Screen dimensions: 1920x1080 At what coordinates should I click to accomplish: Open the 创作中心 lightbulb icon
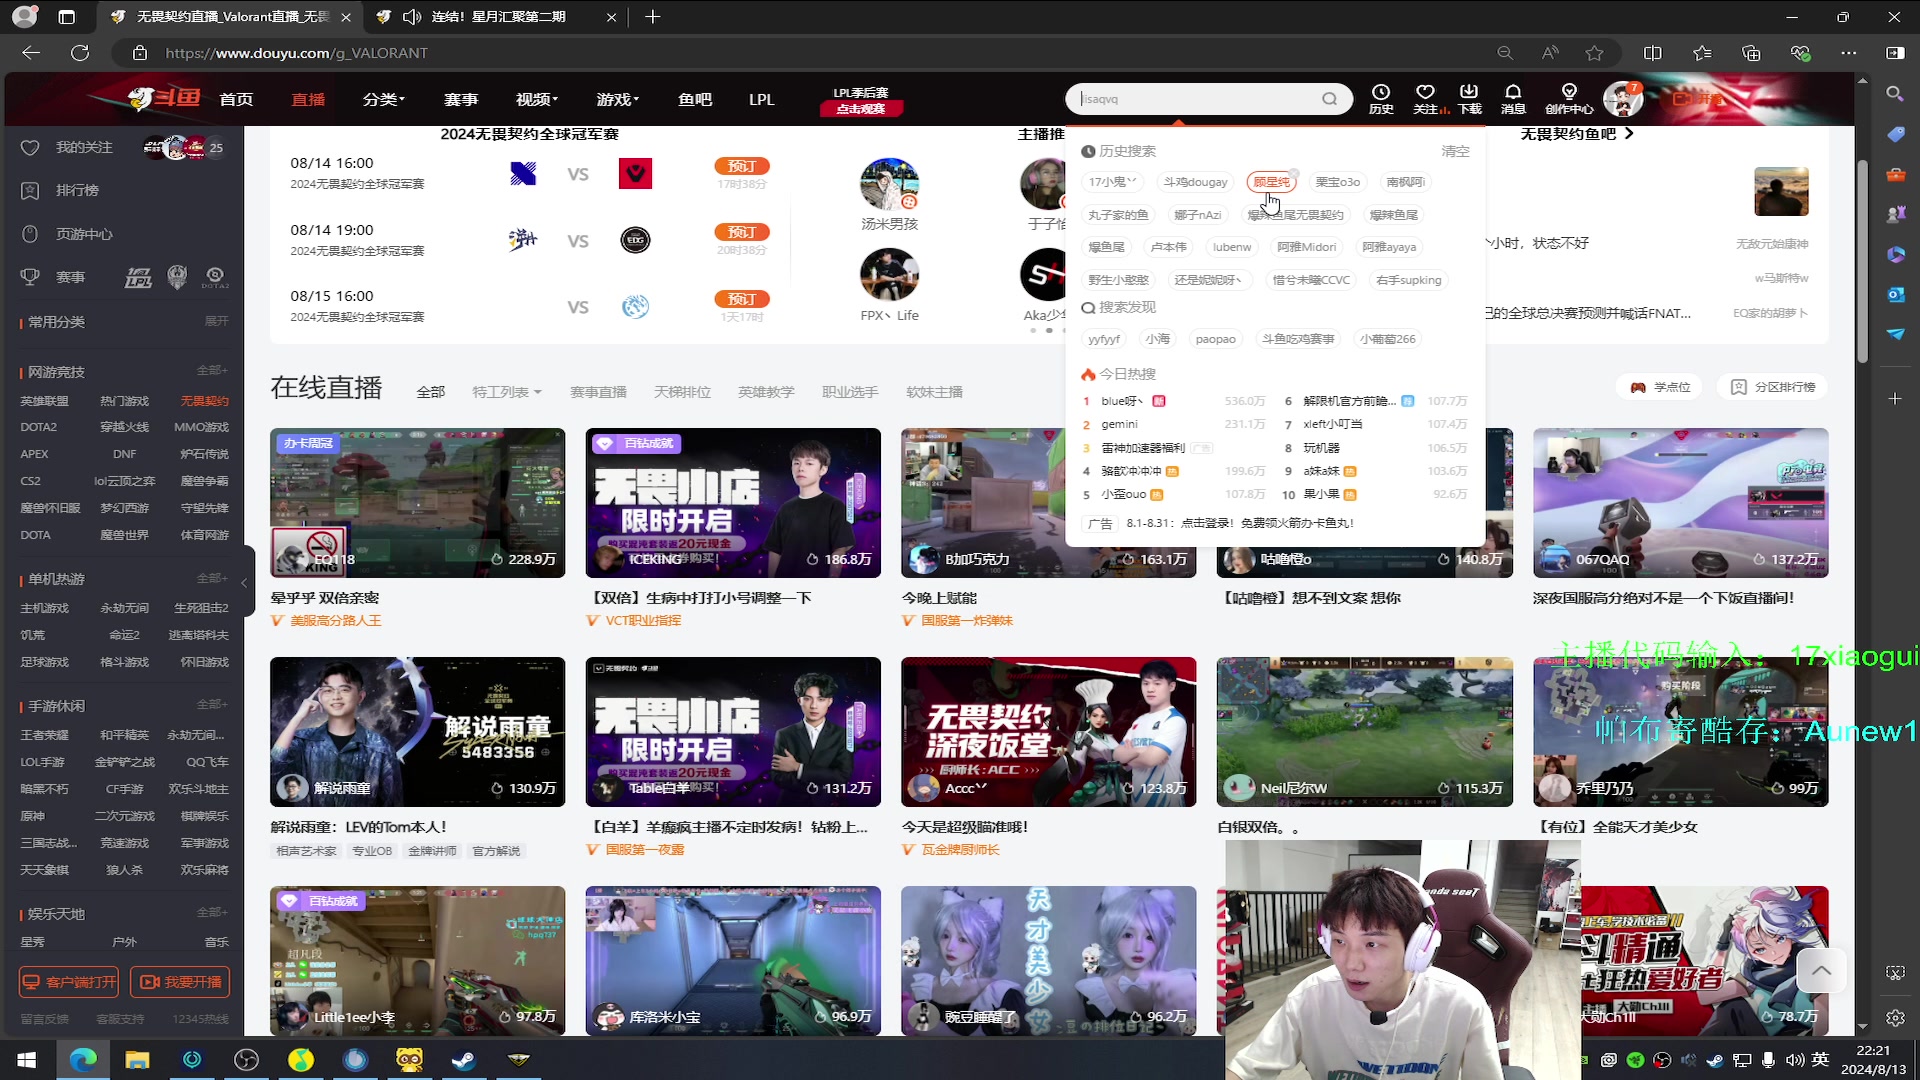1569,99
